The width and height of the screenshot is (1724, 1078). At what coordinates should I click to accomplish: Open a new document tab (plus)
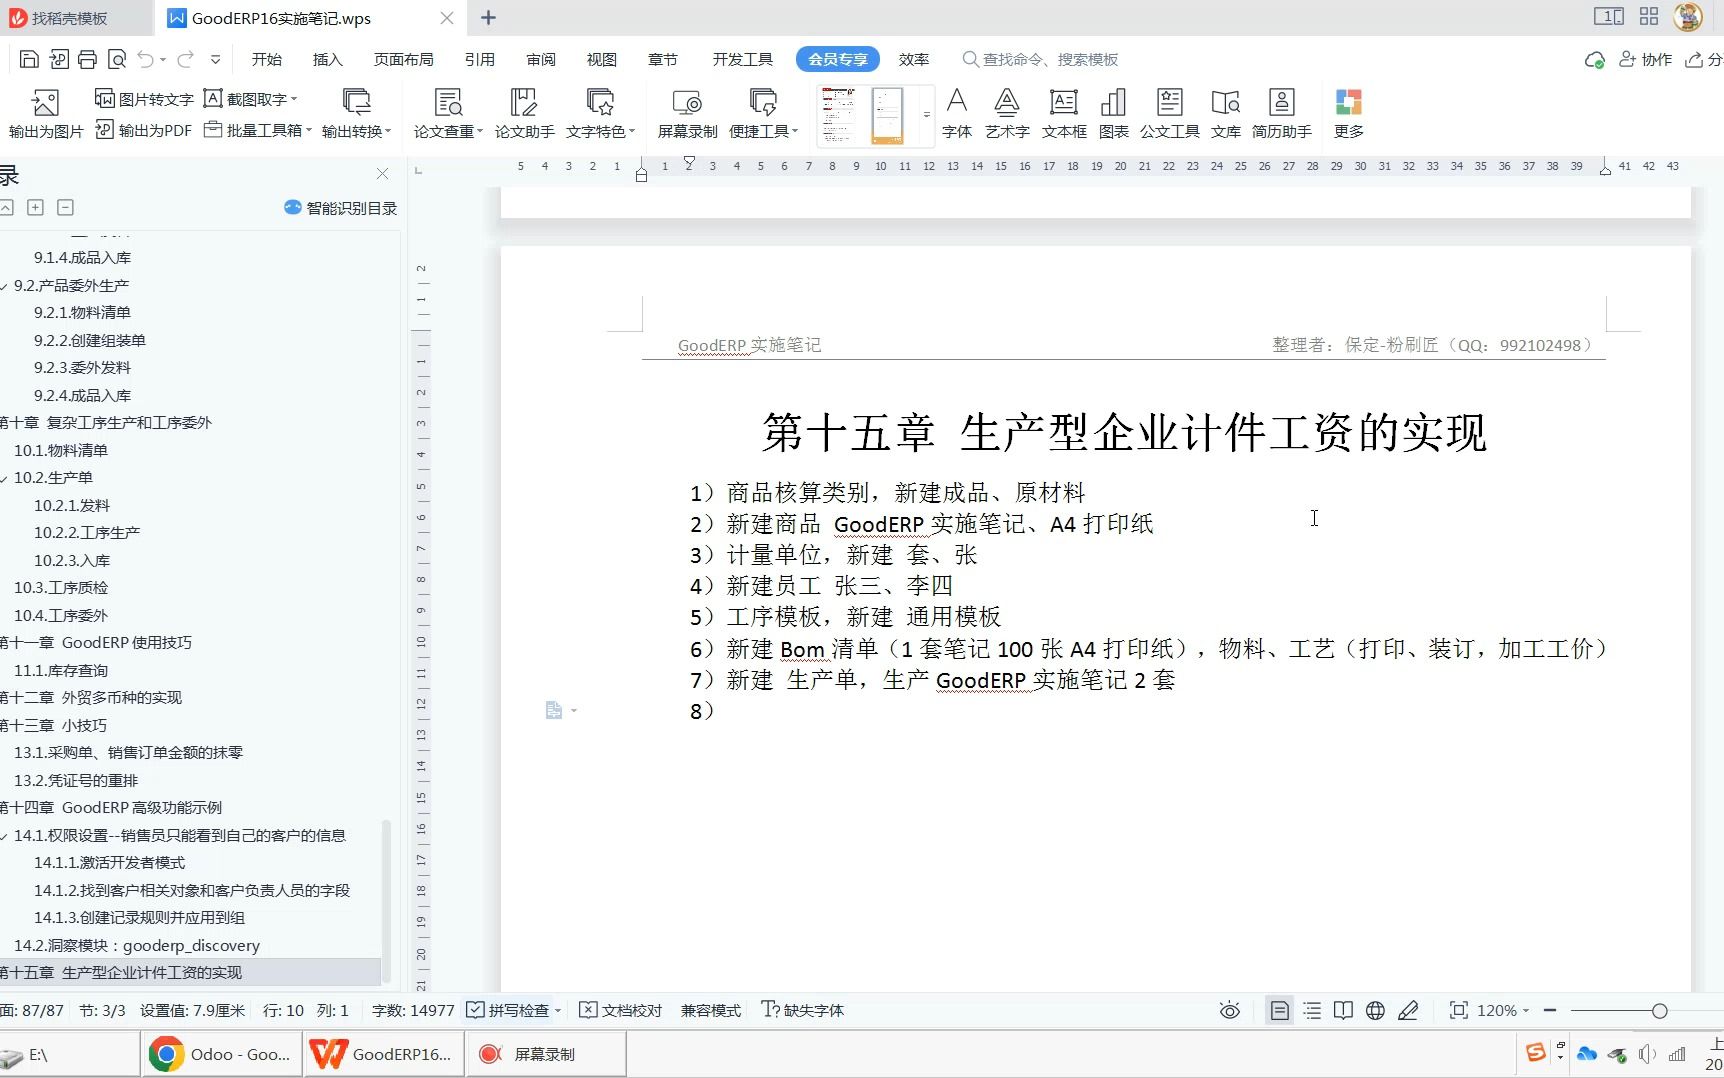[x=488, y=18]
